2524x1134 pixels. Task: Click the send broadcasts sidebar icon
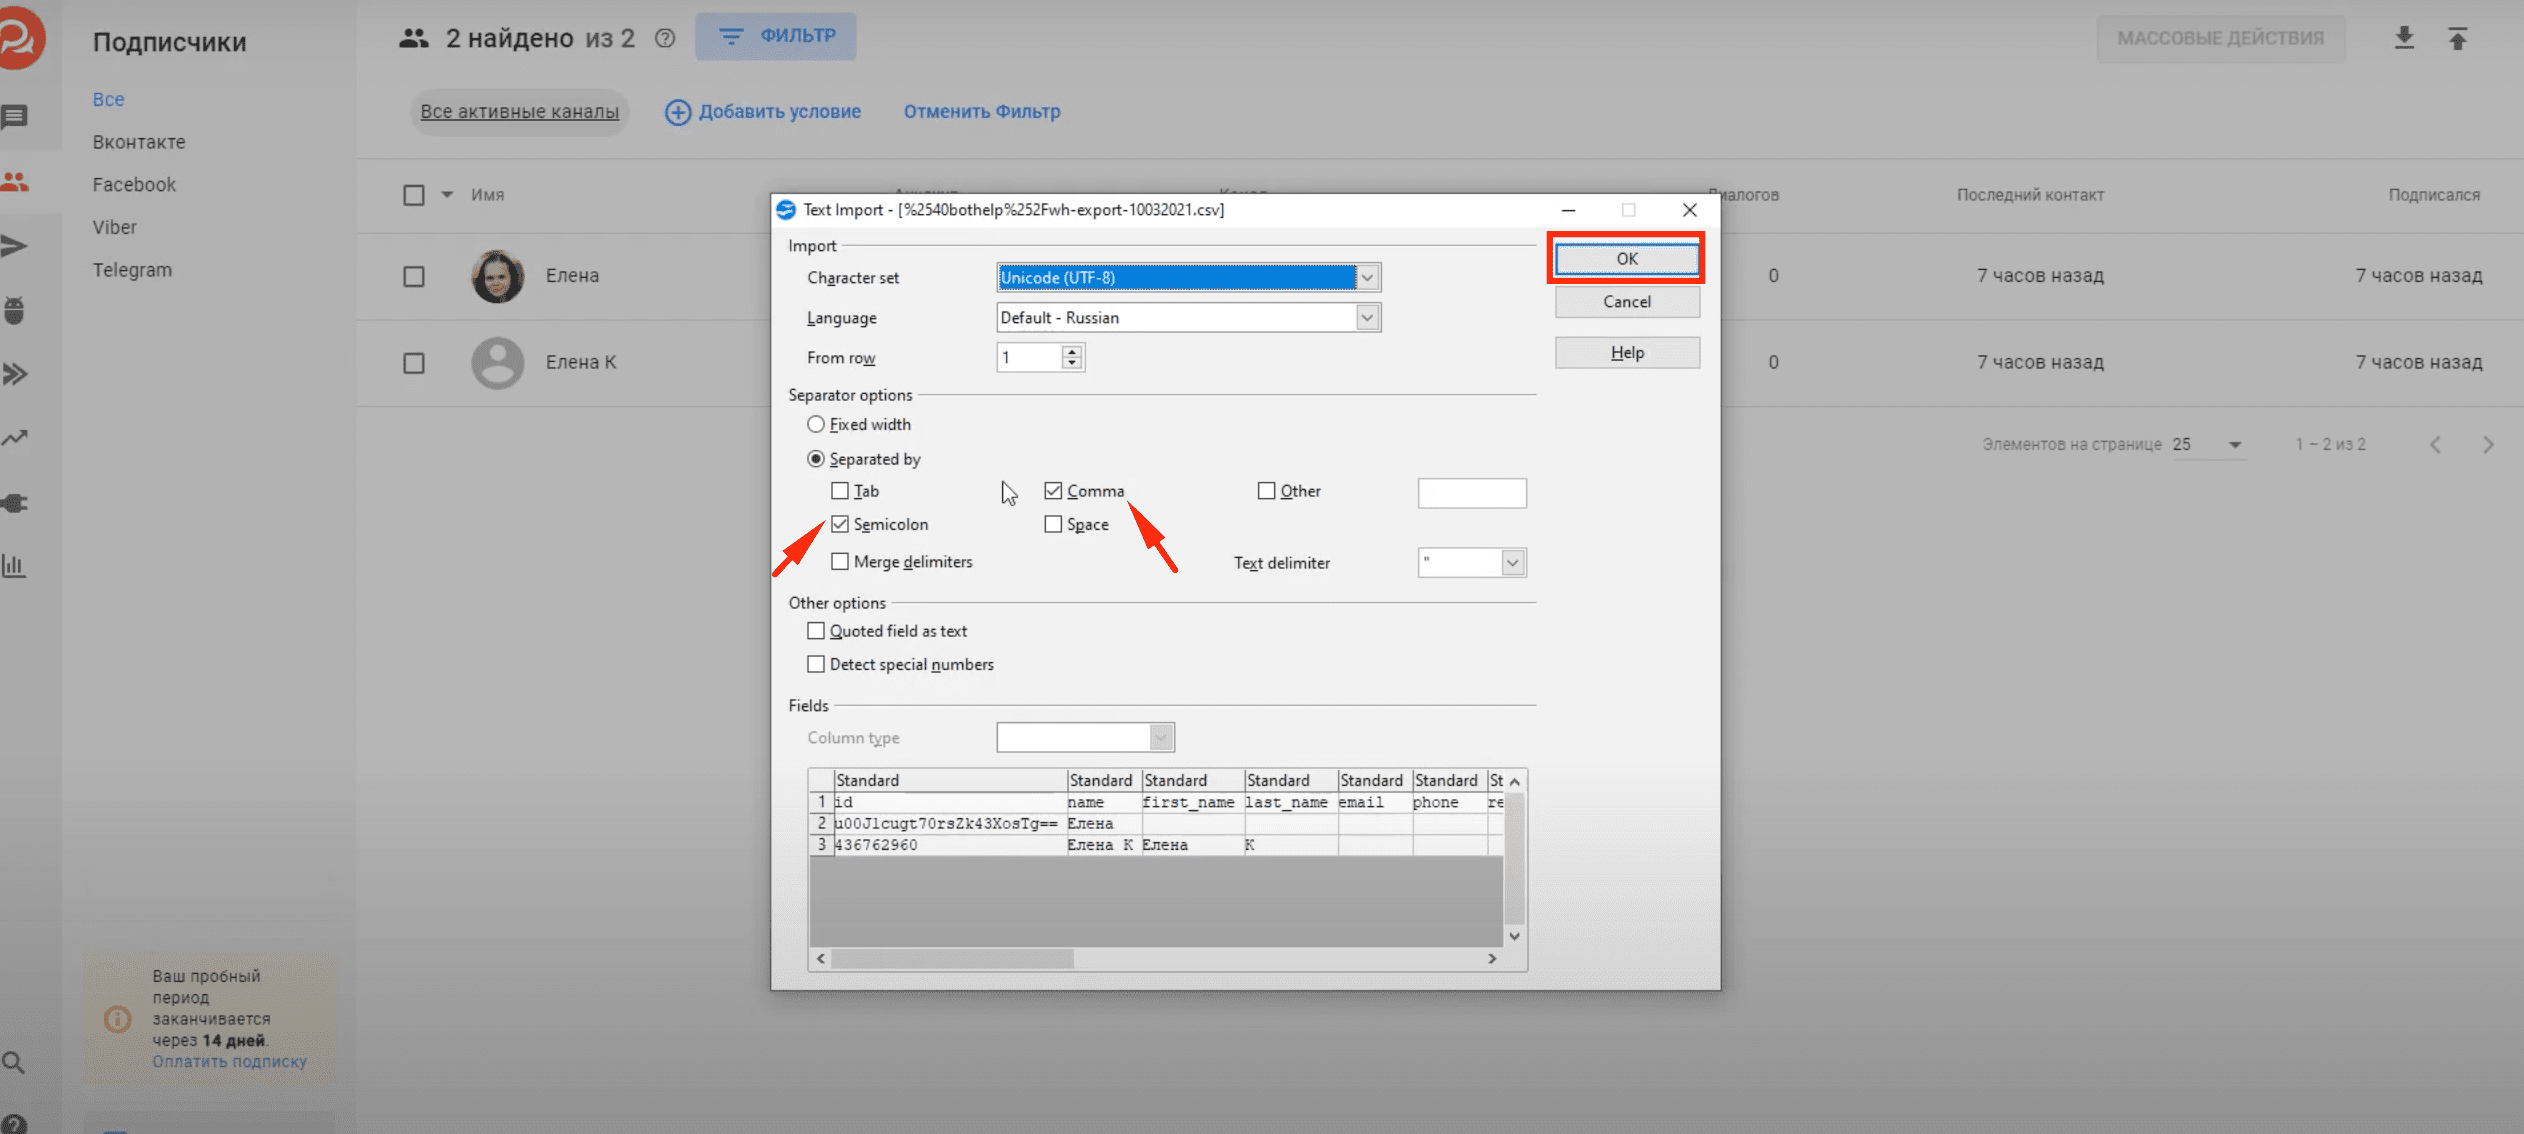15,246
